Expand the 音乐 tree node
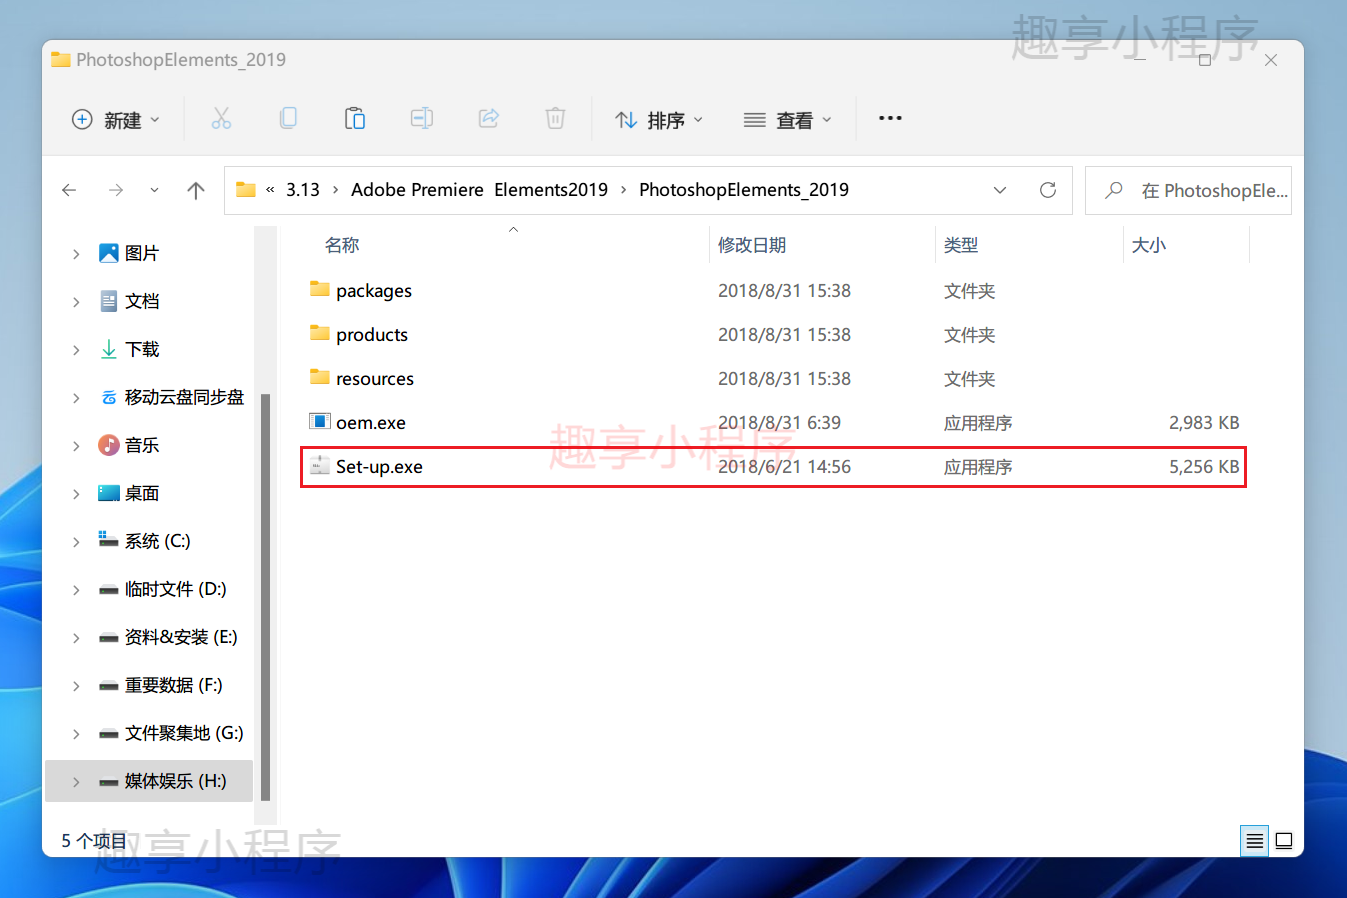Image resolution: width=1347 pixels, height=898 pixels. click(x=76, y=446)
